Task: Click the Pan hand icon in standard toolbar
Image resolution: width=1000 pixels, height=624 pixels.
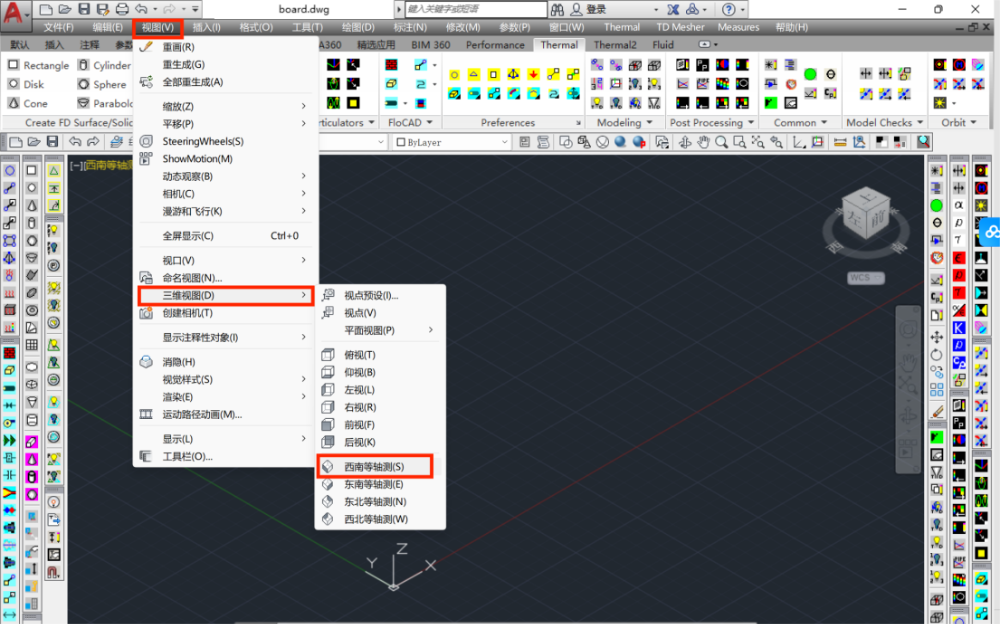Action: pyautogui.click(x=703, y=142)
